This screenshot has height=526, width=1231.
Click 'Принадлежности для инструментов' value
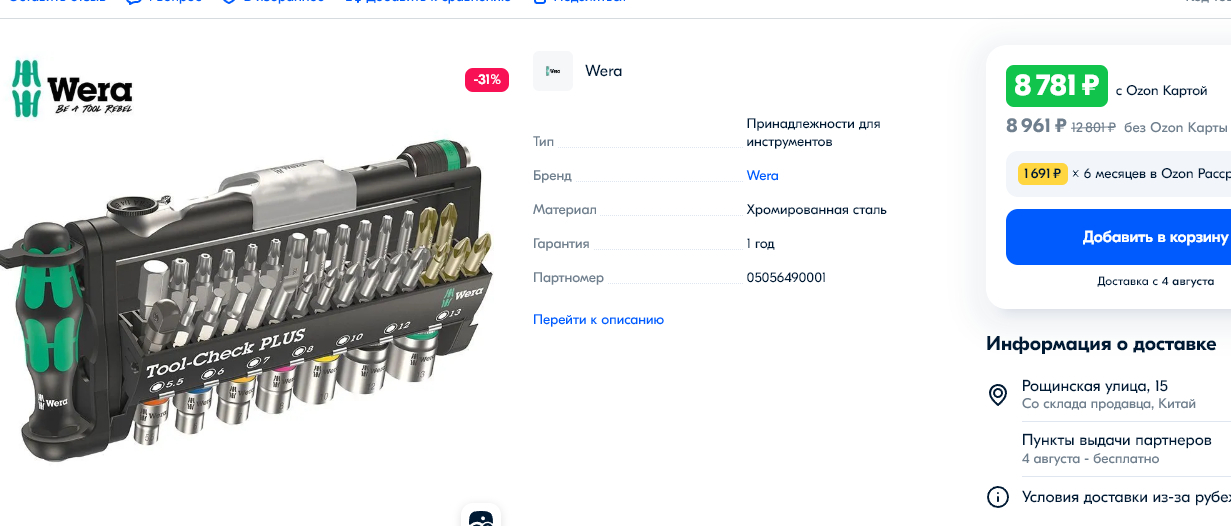pyautogui.click(x=813, y=133)
